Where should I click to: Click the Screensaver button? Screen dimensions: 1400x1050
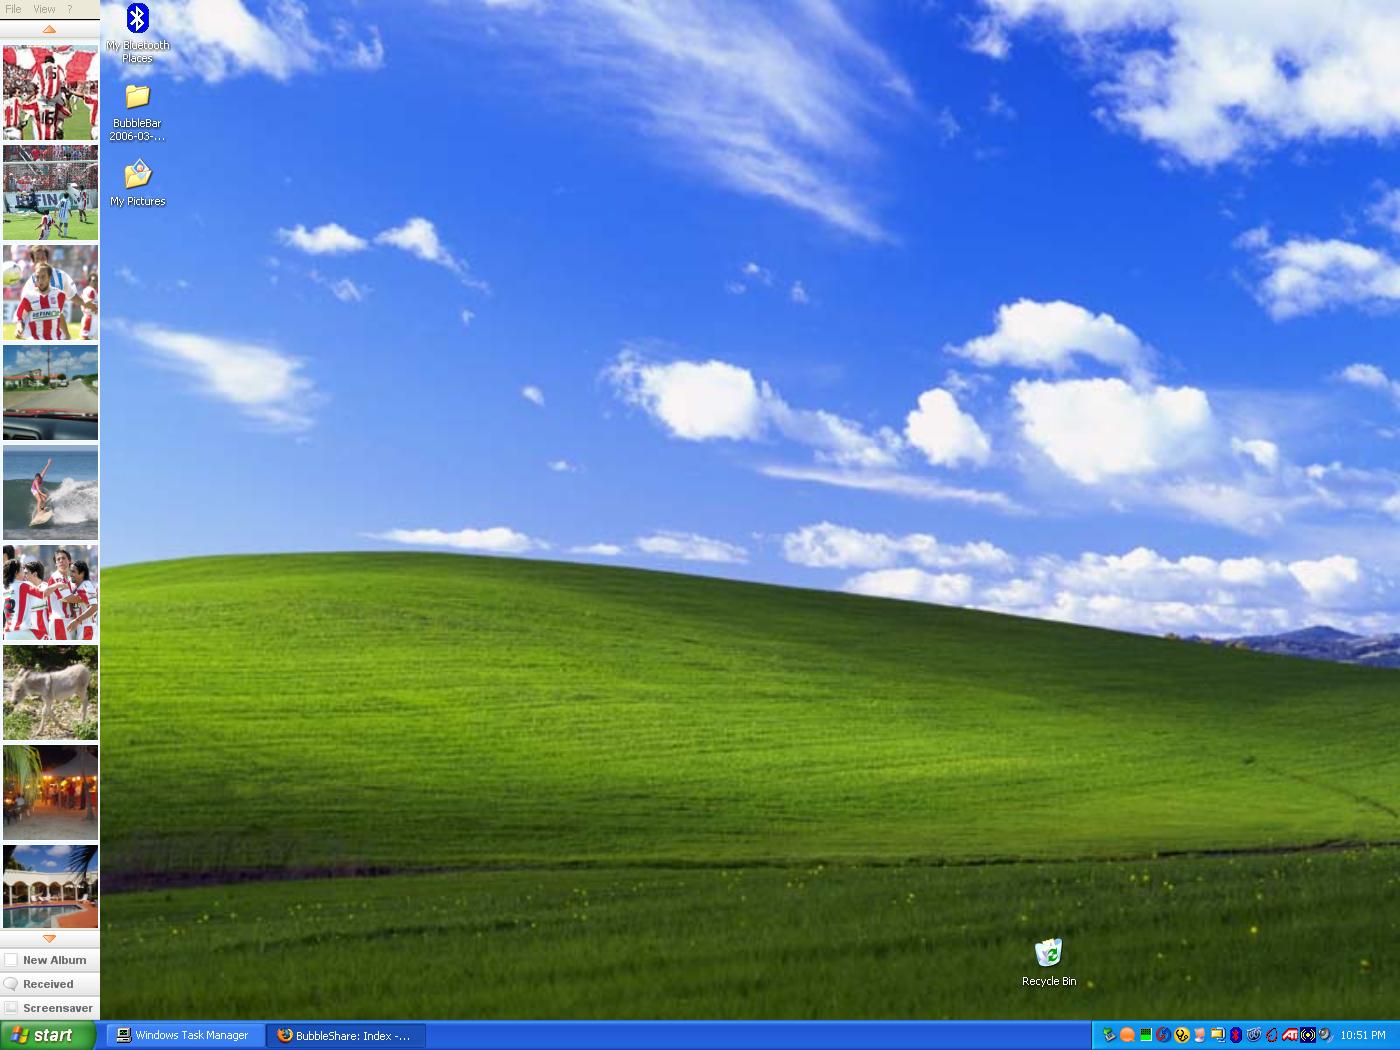50,1008
